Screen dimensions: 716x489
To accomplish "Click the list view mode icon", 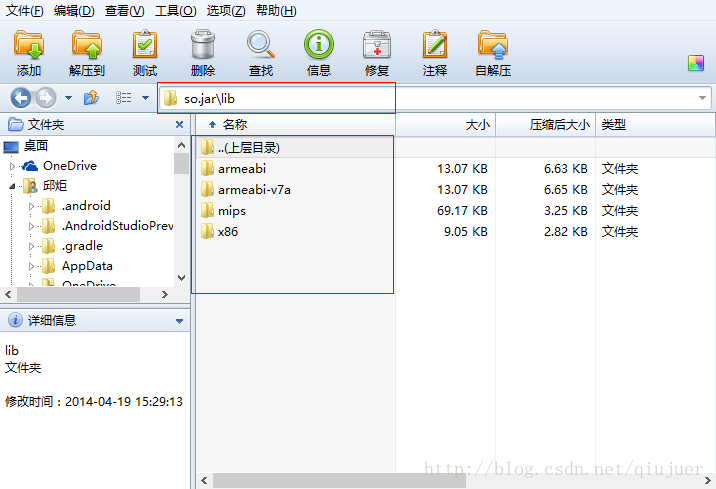I will pos(123,98).
